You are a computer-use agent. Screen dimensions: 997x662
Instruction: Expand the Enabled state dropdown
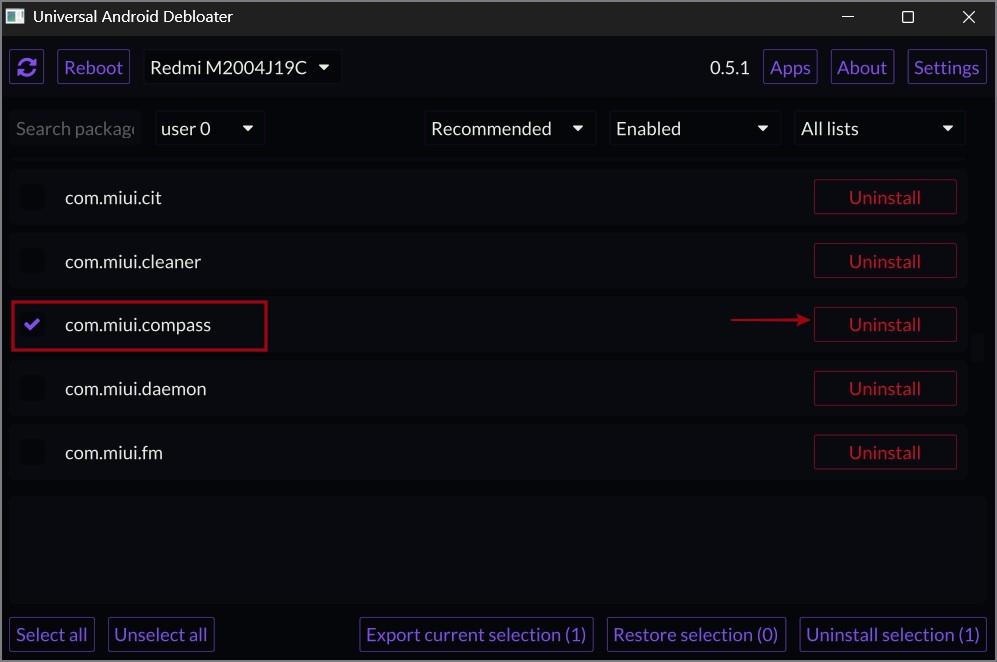coord(694,129)
